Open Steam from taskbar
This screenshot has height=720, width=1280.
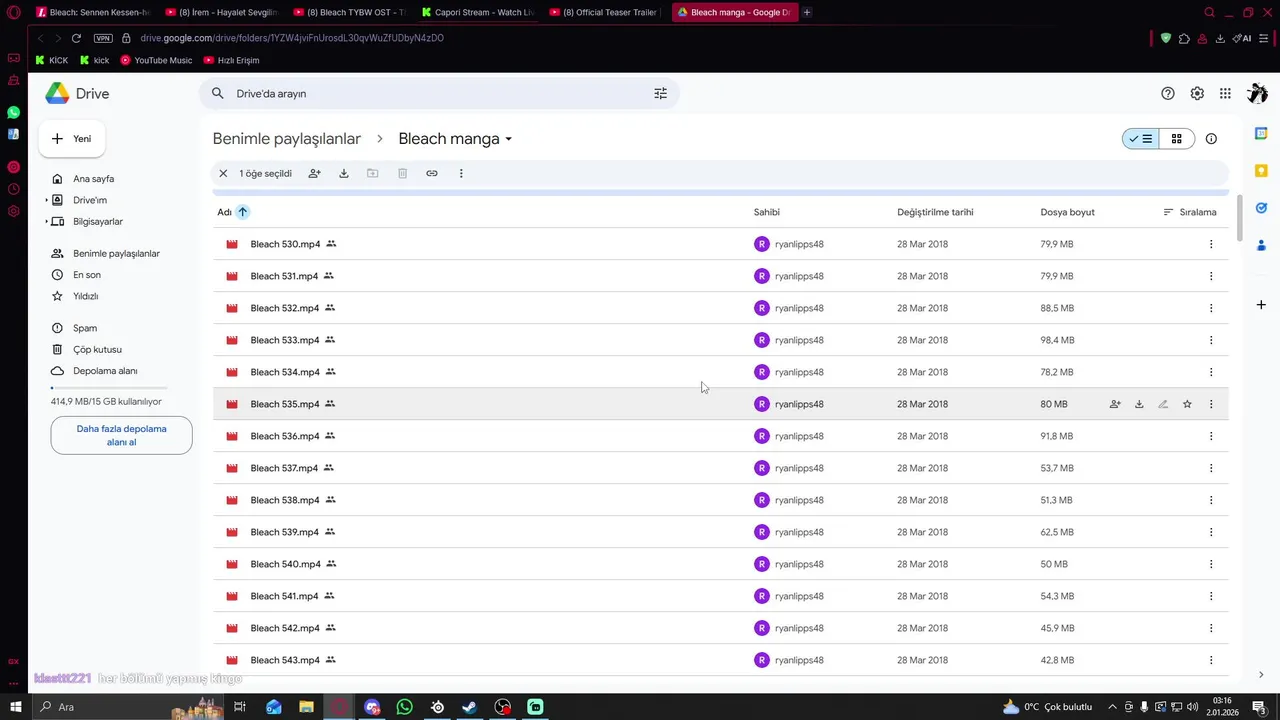click(469, 707)
